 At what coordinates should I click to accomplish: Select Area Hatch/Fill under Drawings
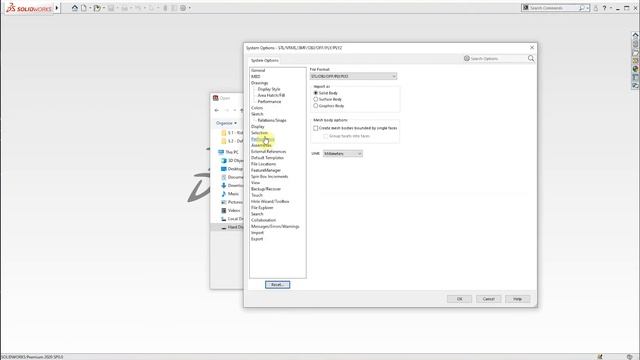tap(271, 95)
